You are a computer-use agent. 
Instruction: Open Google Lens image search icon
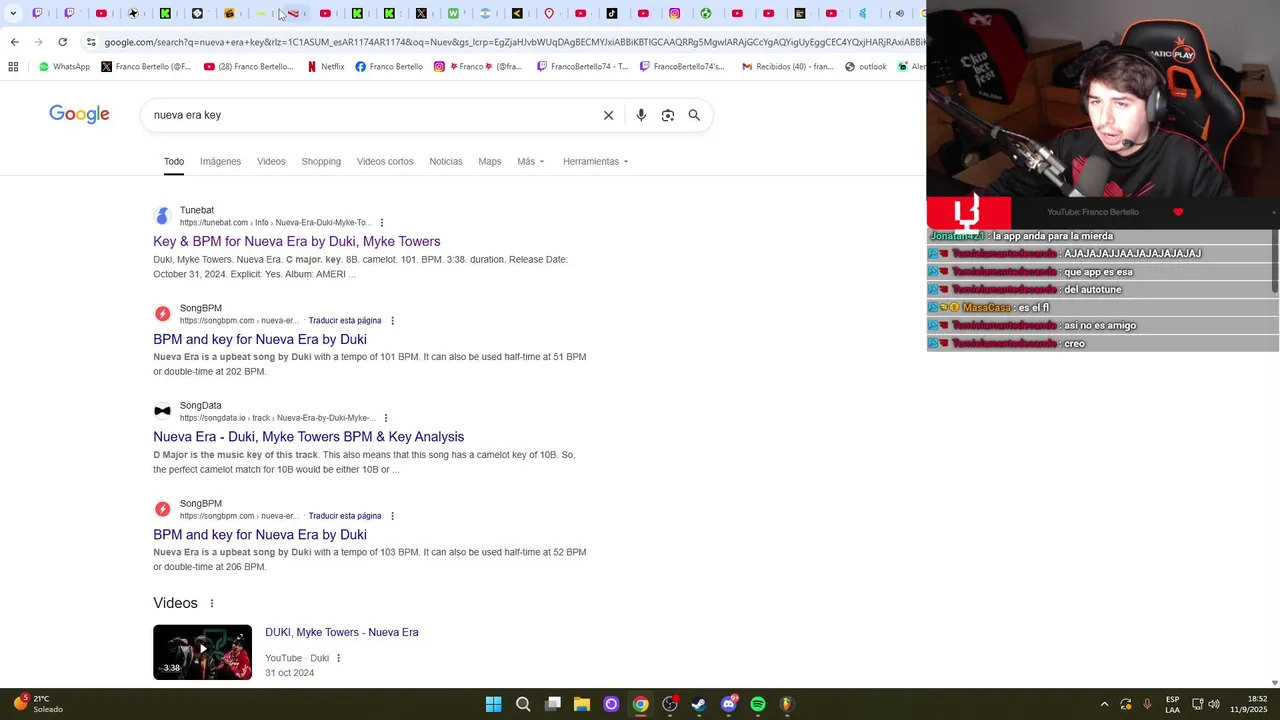click(668, 115)
